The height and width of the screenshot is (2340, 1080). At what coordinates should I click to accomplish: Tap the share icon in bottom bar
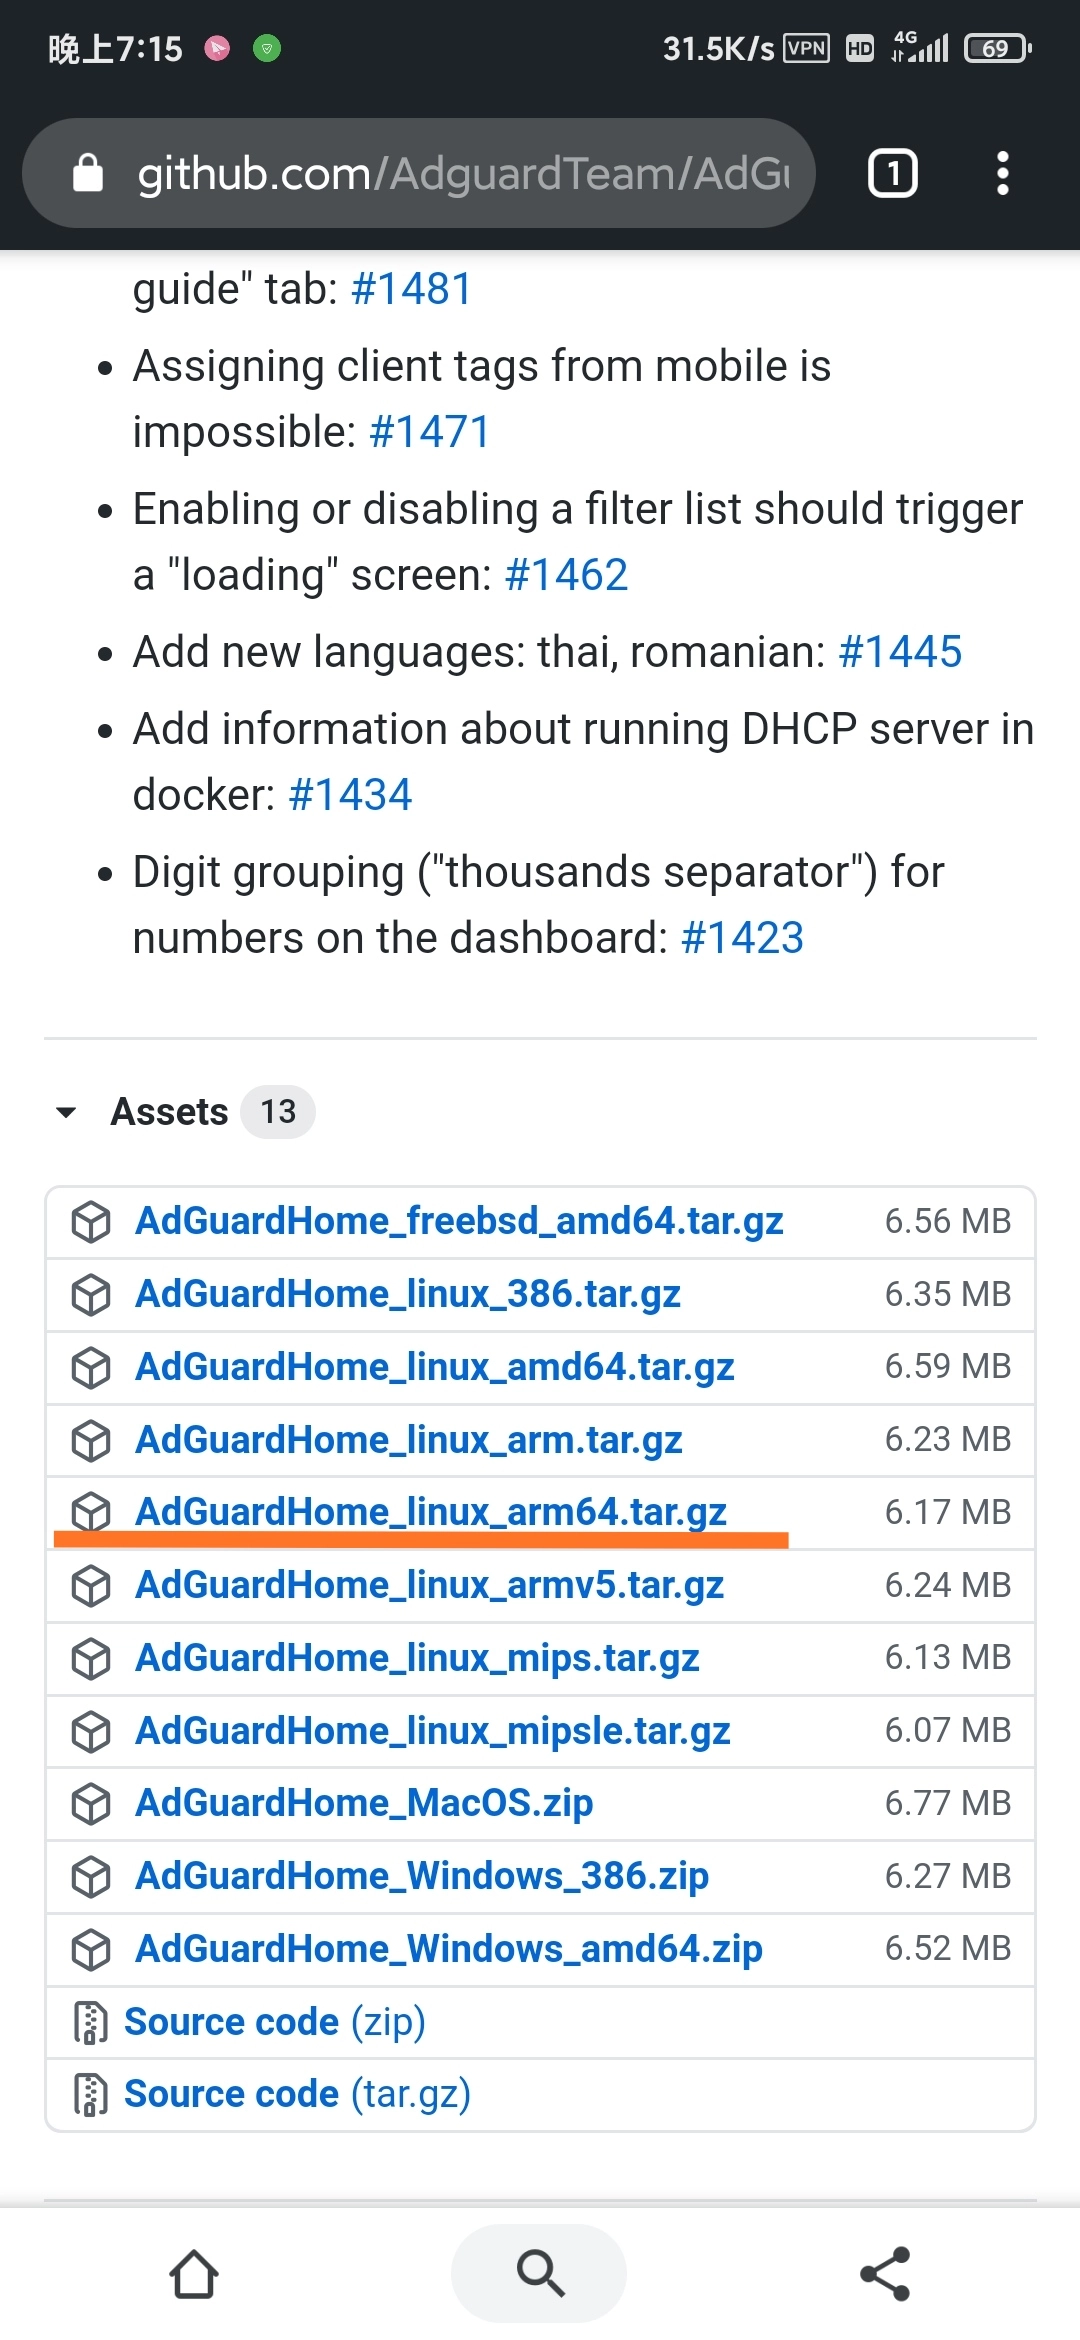point(886,2273)
